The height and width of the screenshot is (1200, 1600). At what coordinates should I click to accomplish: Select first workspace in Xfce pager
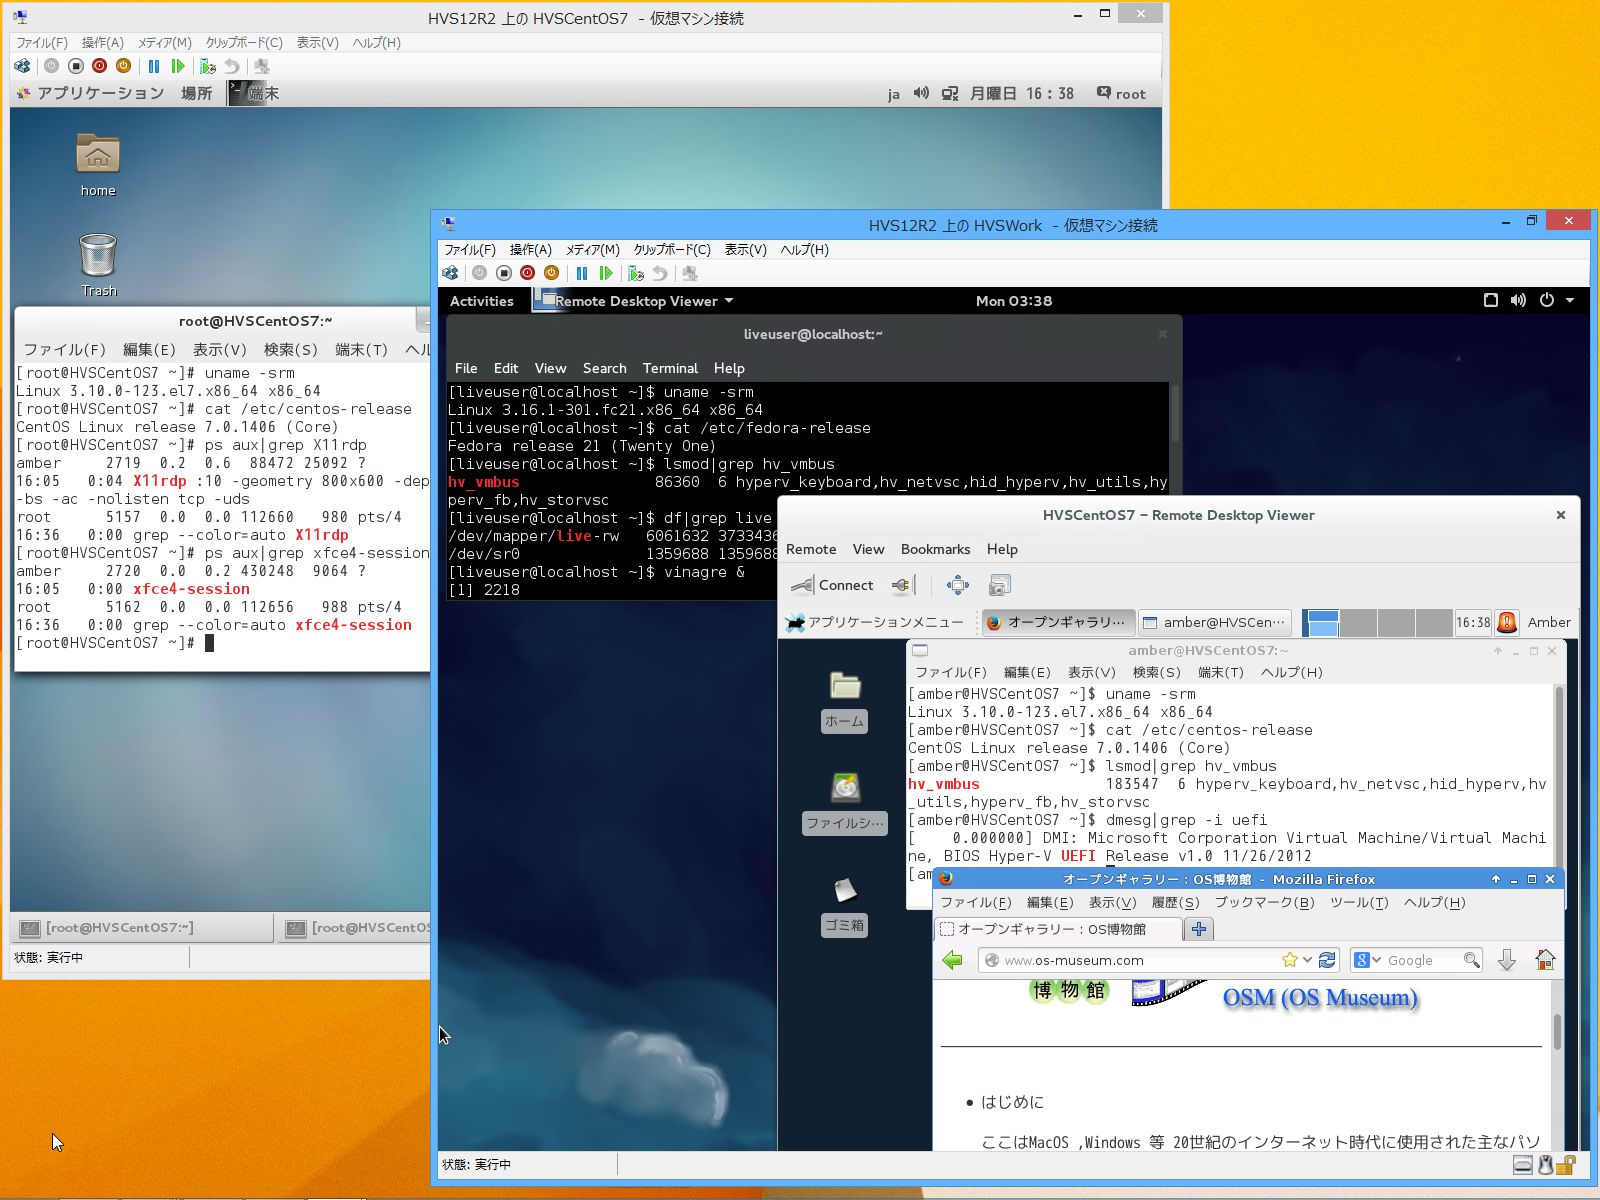click(1321, 622)
